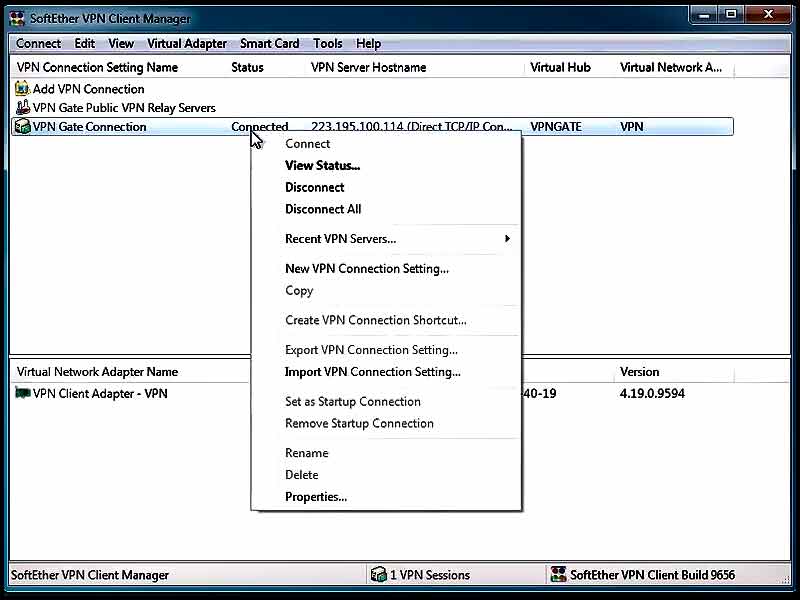Open the Tools menu
This screenshot has width=800, height=600.
click(x=328, y=43)
